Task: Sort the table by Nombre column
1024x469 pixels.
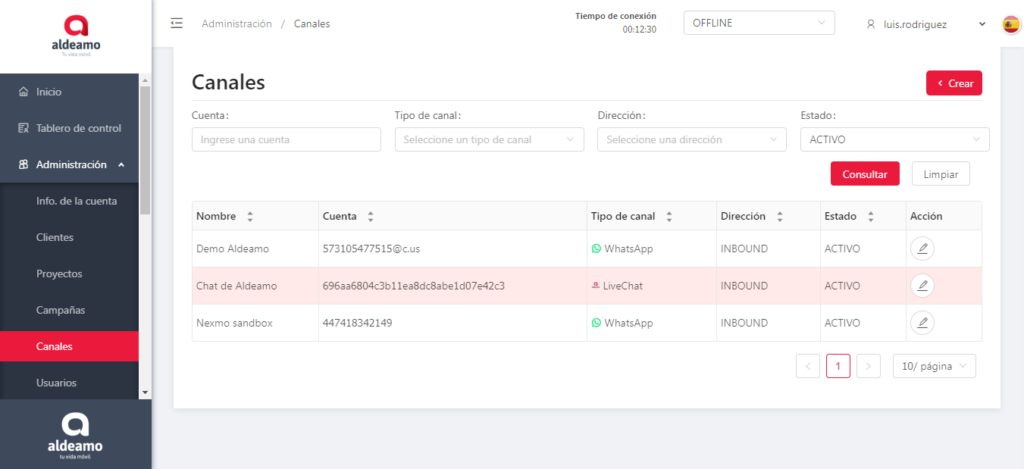Action: [250, 216]
